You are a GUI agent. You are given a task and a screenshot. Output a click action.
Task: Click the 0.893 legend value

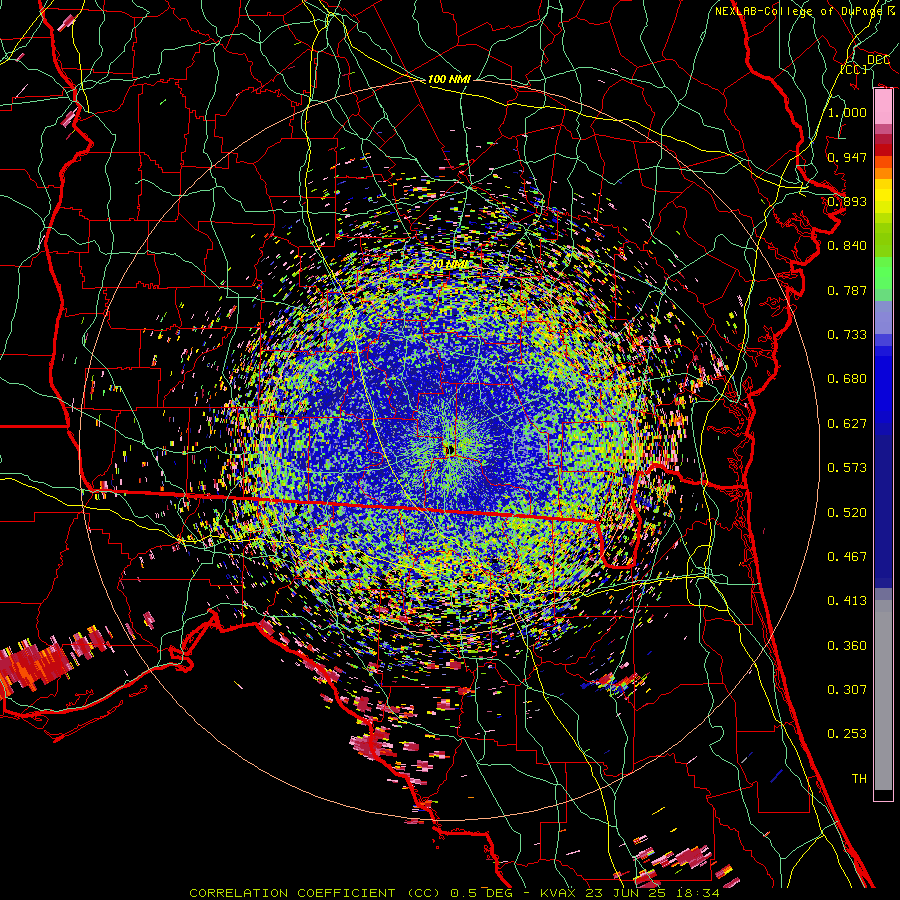[x=847, y=201]
